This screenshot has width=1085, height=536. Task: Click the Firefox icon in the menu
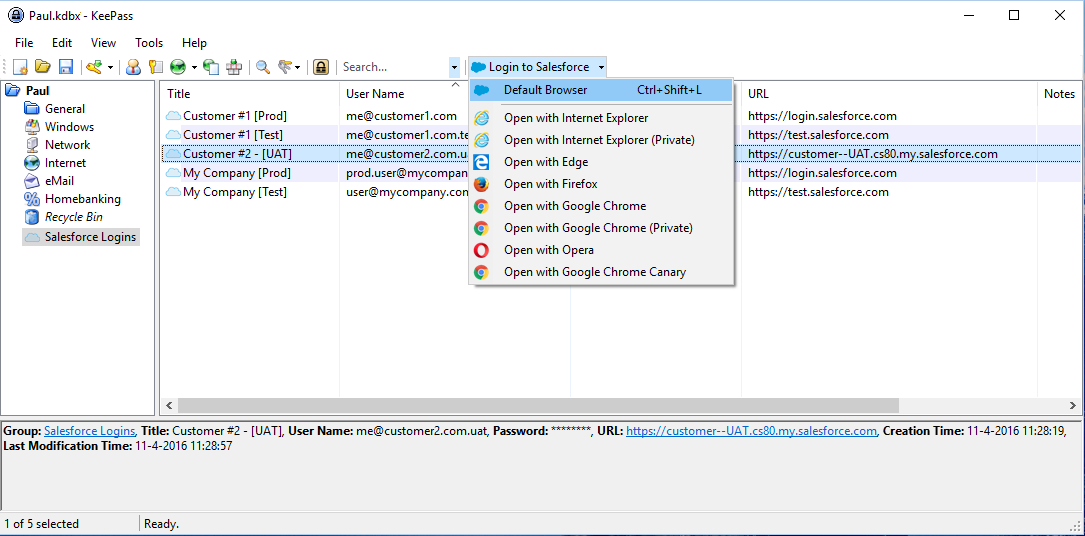point(482,184)
